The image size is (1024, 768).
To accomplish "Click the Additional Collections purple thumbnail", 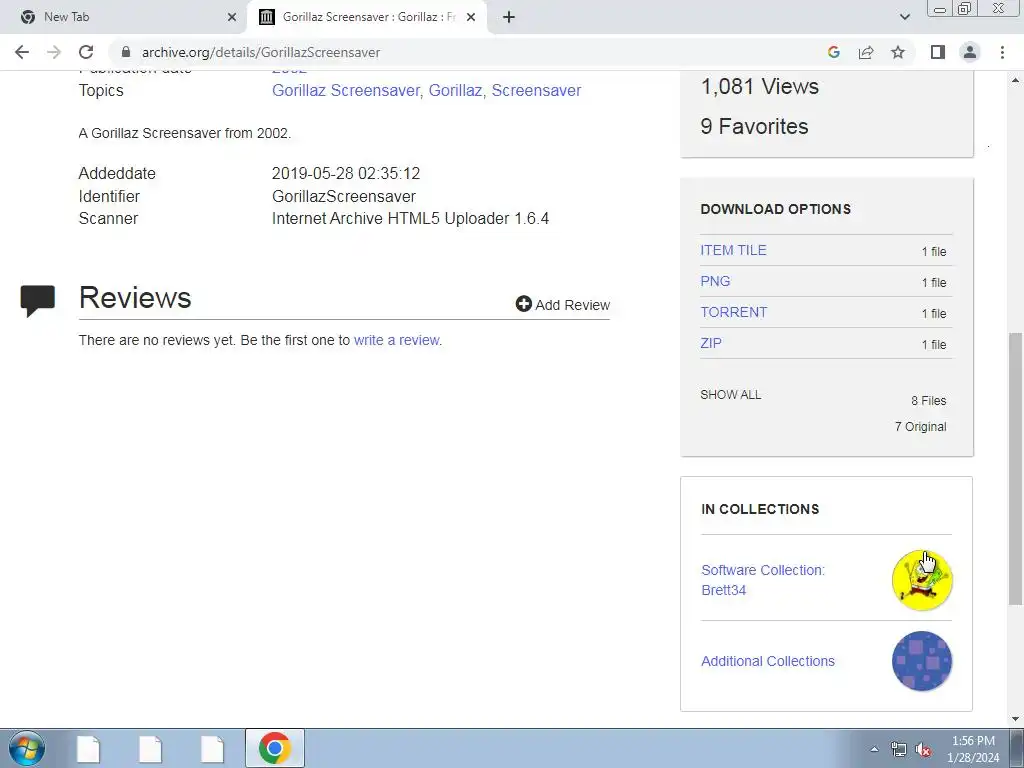I will [922, 661].
